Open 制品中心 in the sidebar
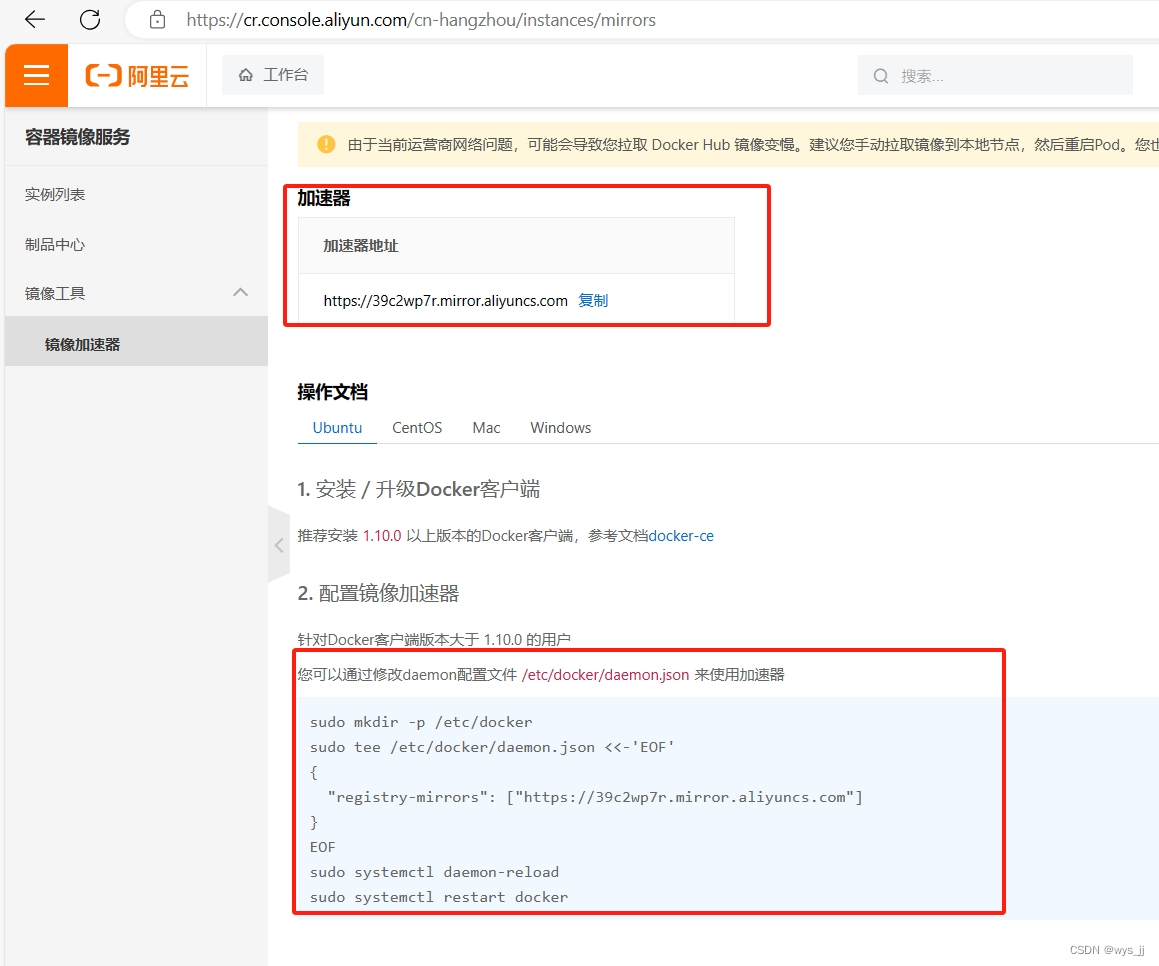1159x966 pixels. [x=55, y=245]
